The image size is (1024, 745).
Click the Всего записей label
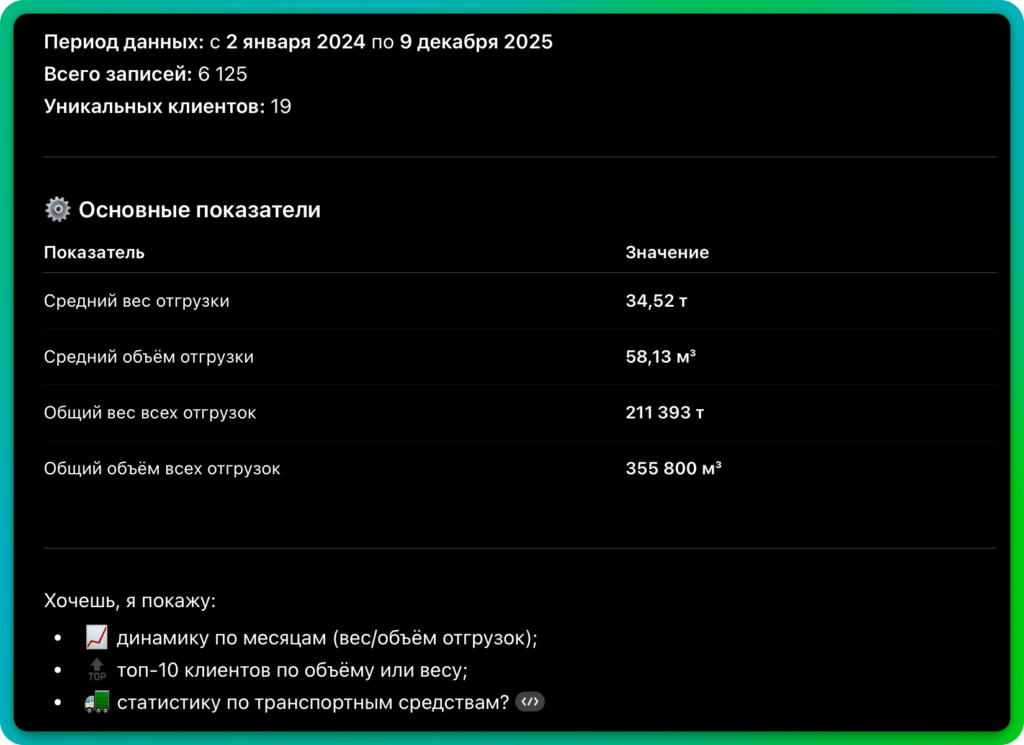click(118, 74)
